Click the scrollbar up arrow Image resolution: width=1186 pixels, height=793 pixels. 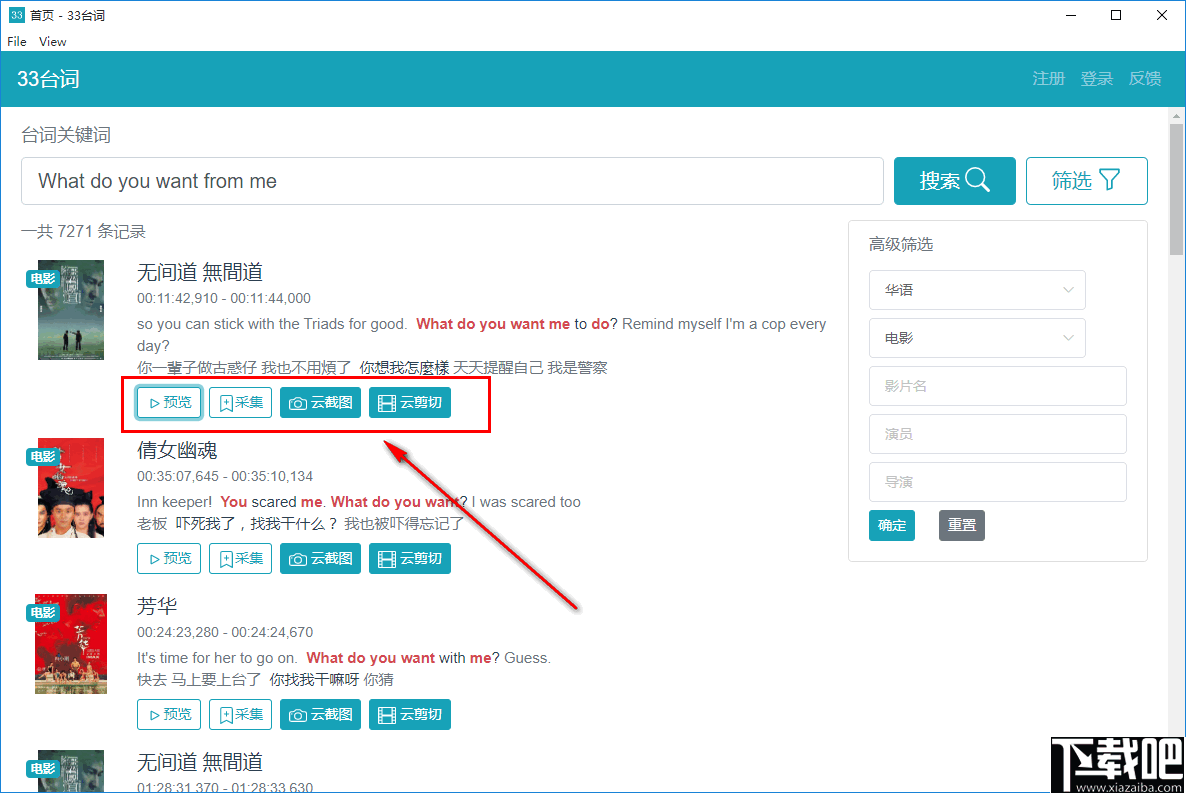pos(1176,116)
